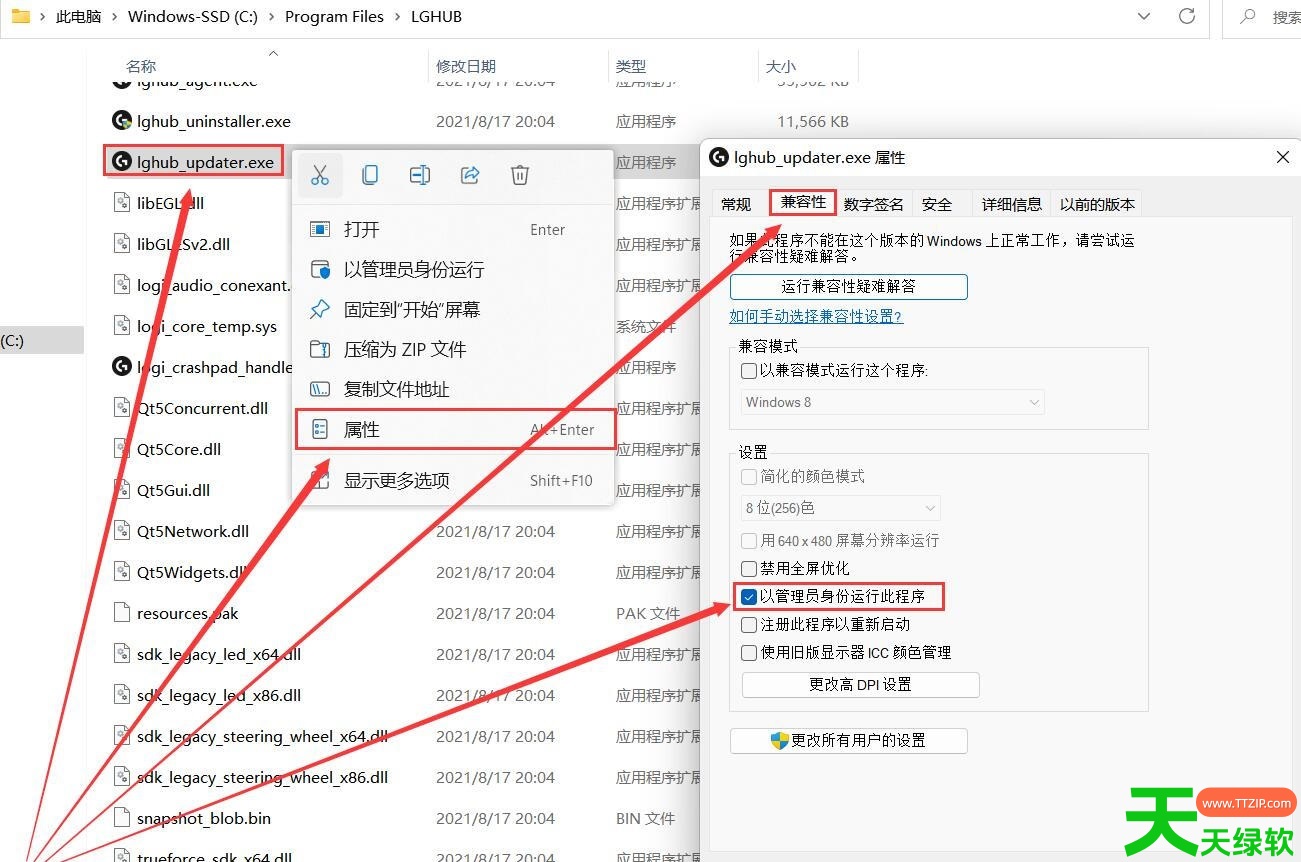This screenshot has height=862, width=1301.
Task: Click the Properties icon beside 属性
Action: pyautogui.click(x=320, y=430)
